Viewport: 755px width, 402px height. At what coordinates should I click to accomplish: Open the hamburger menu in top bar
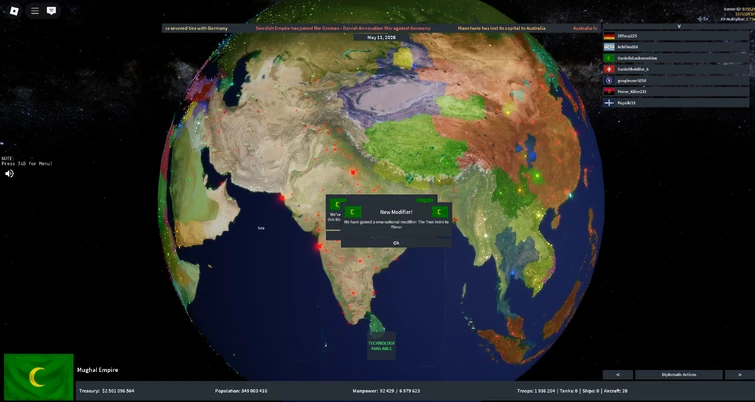coord(35,11)
